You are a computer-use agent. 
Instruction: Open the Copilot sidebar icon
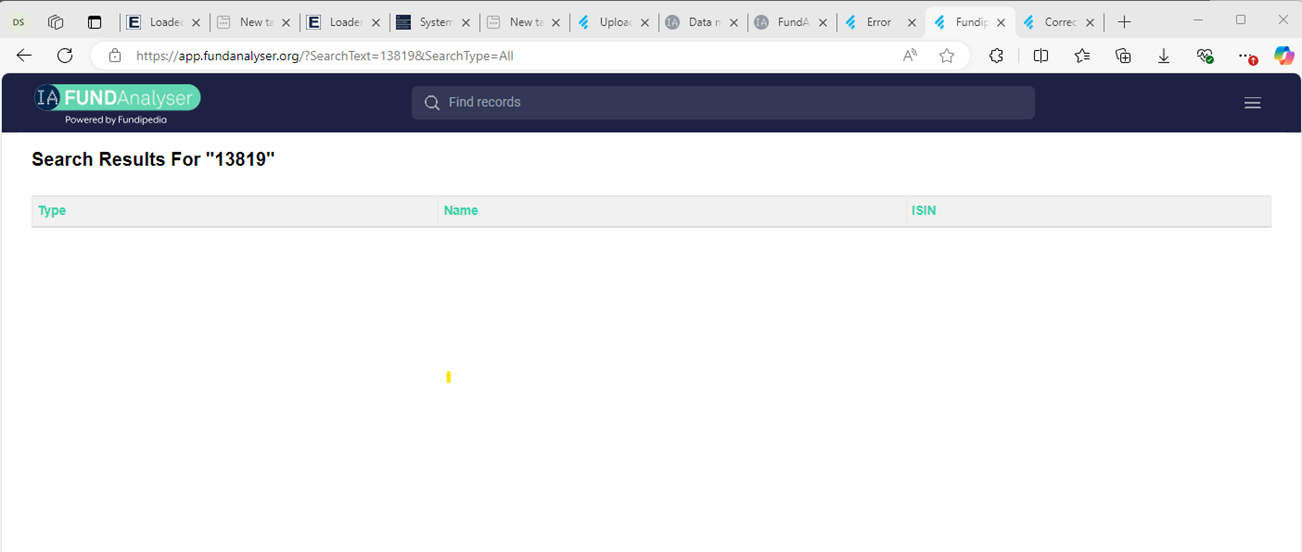pos(1283,56)
